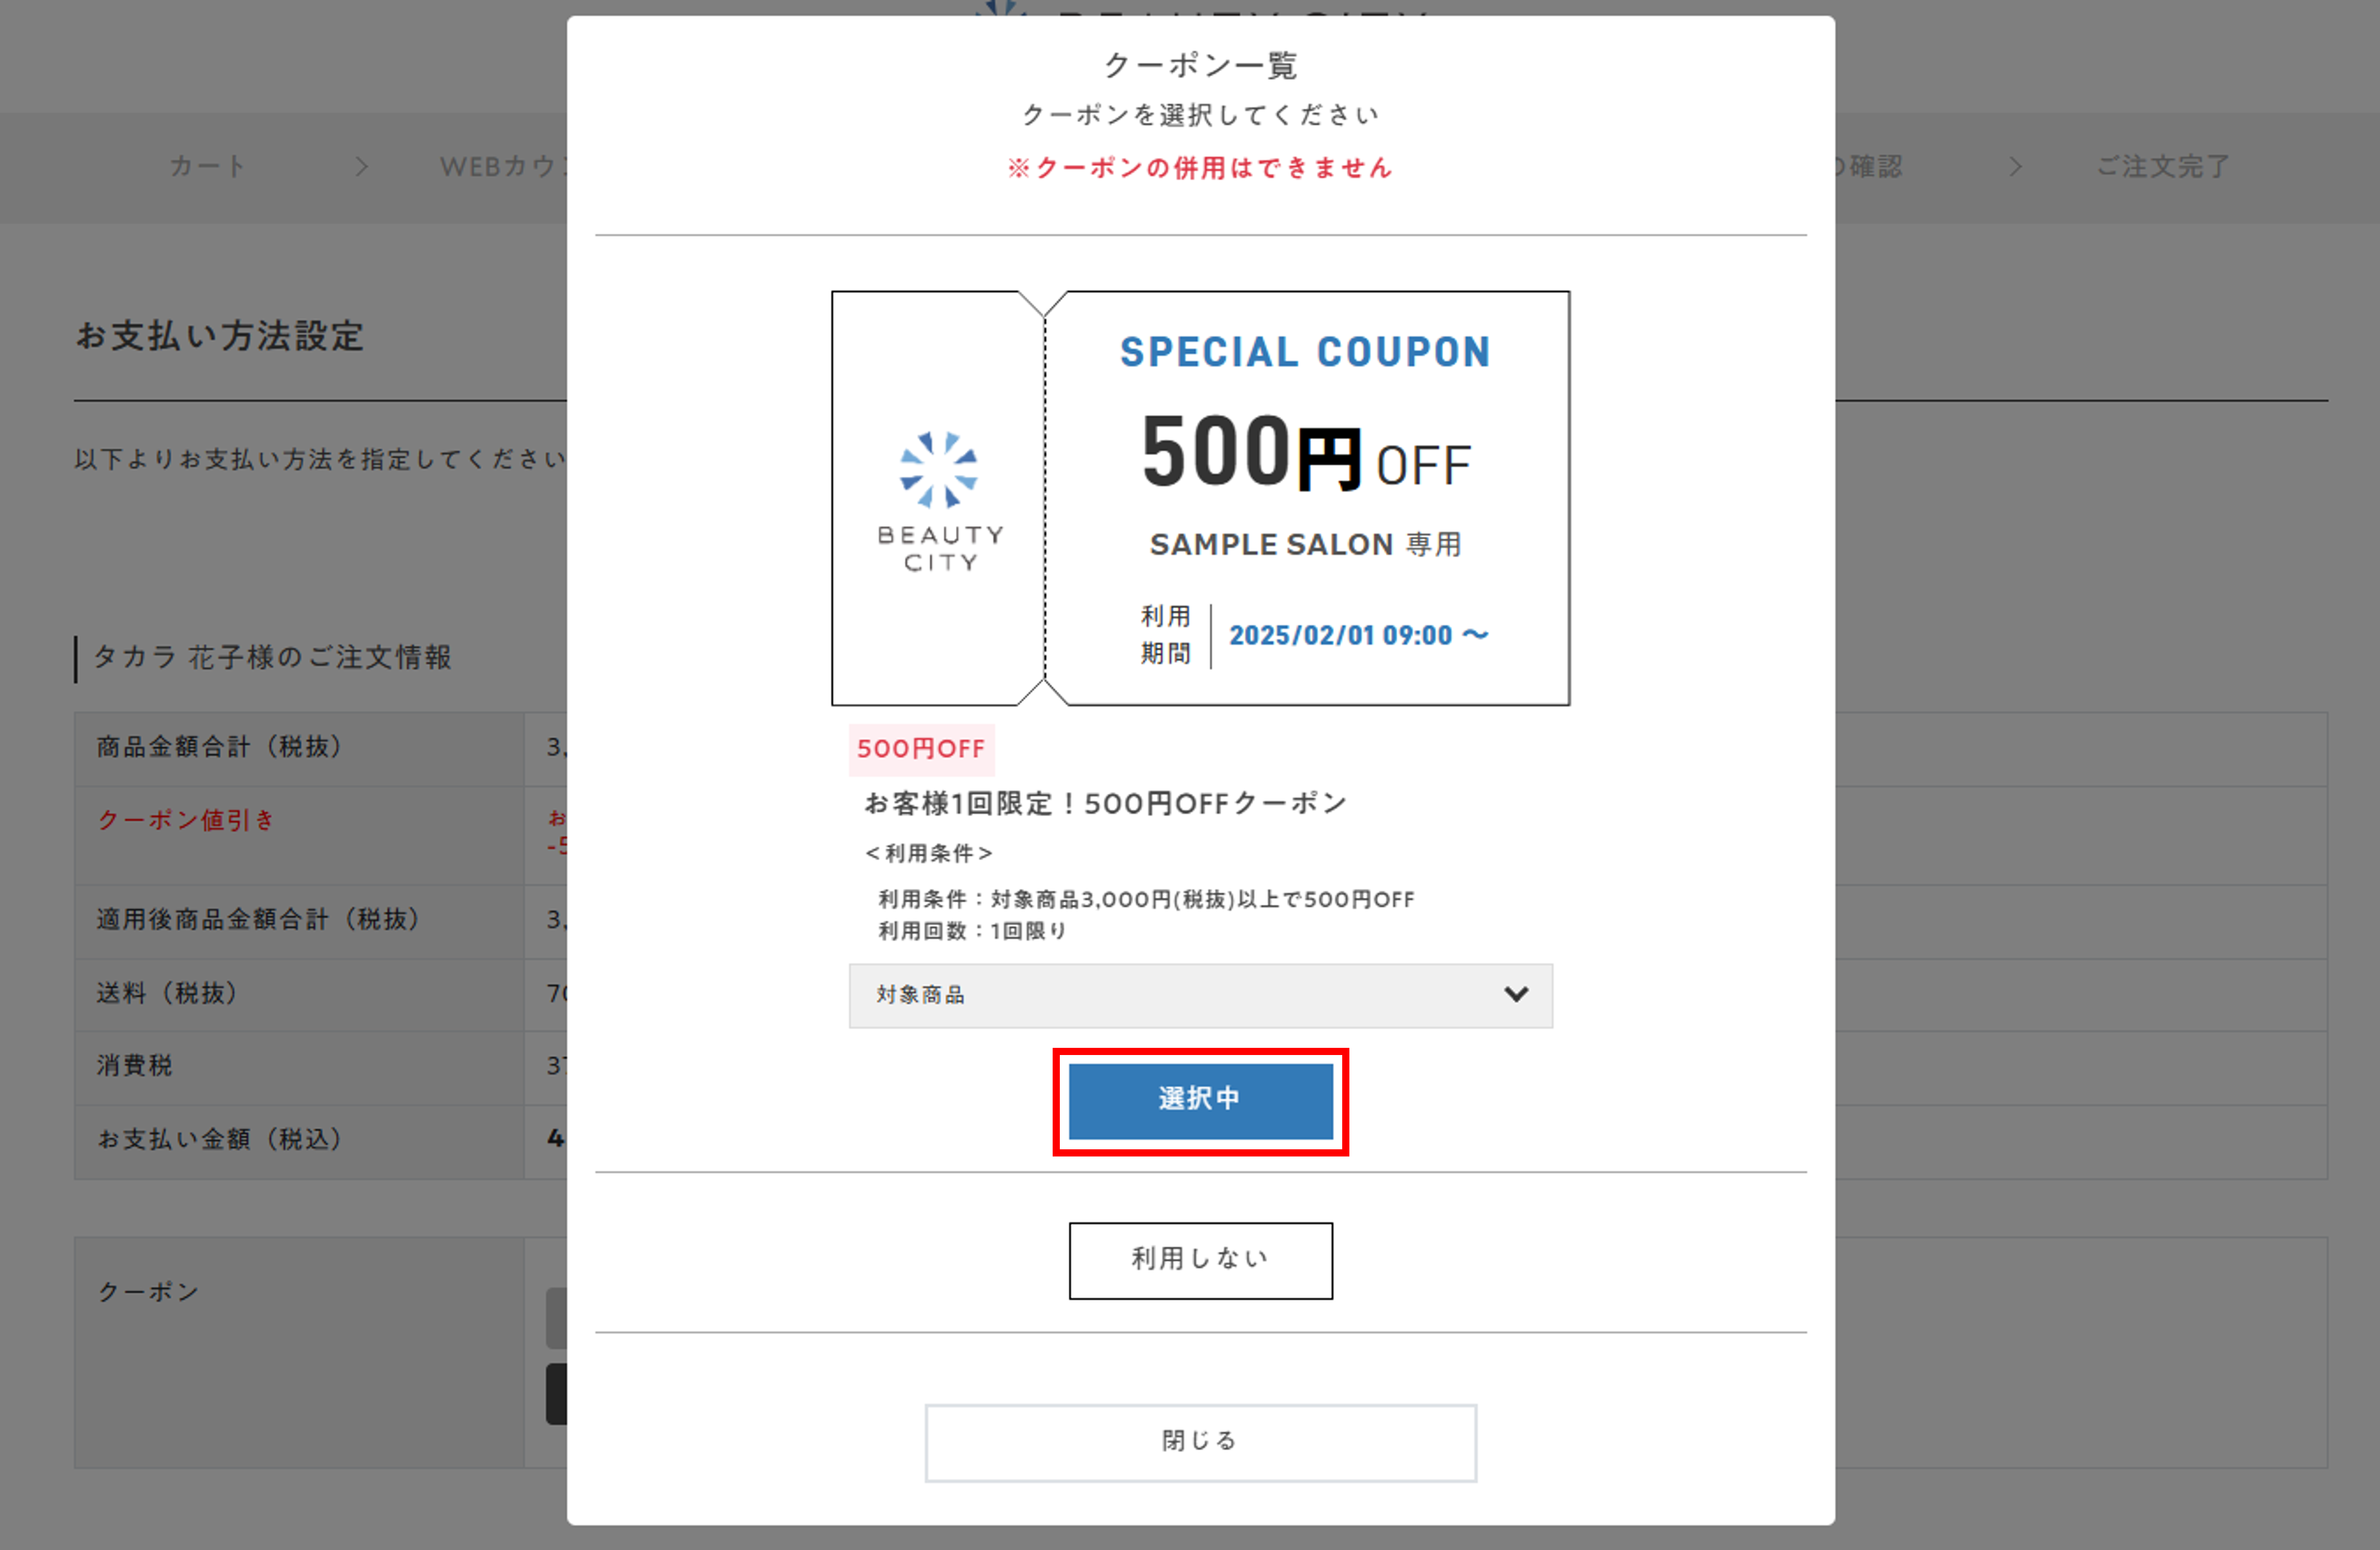Click the coupon start date 2025/02/01 09:00
Image resolution: width=2380 pixels, height=1550 pixels.
point(1340,635)
